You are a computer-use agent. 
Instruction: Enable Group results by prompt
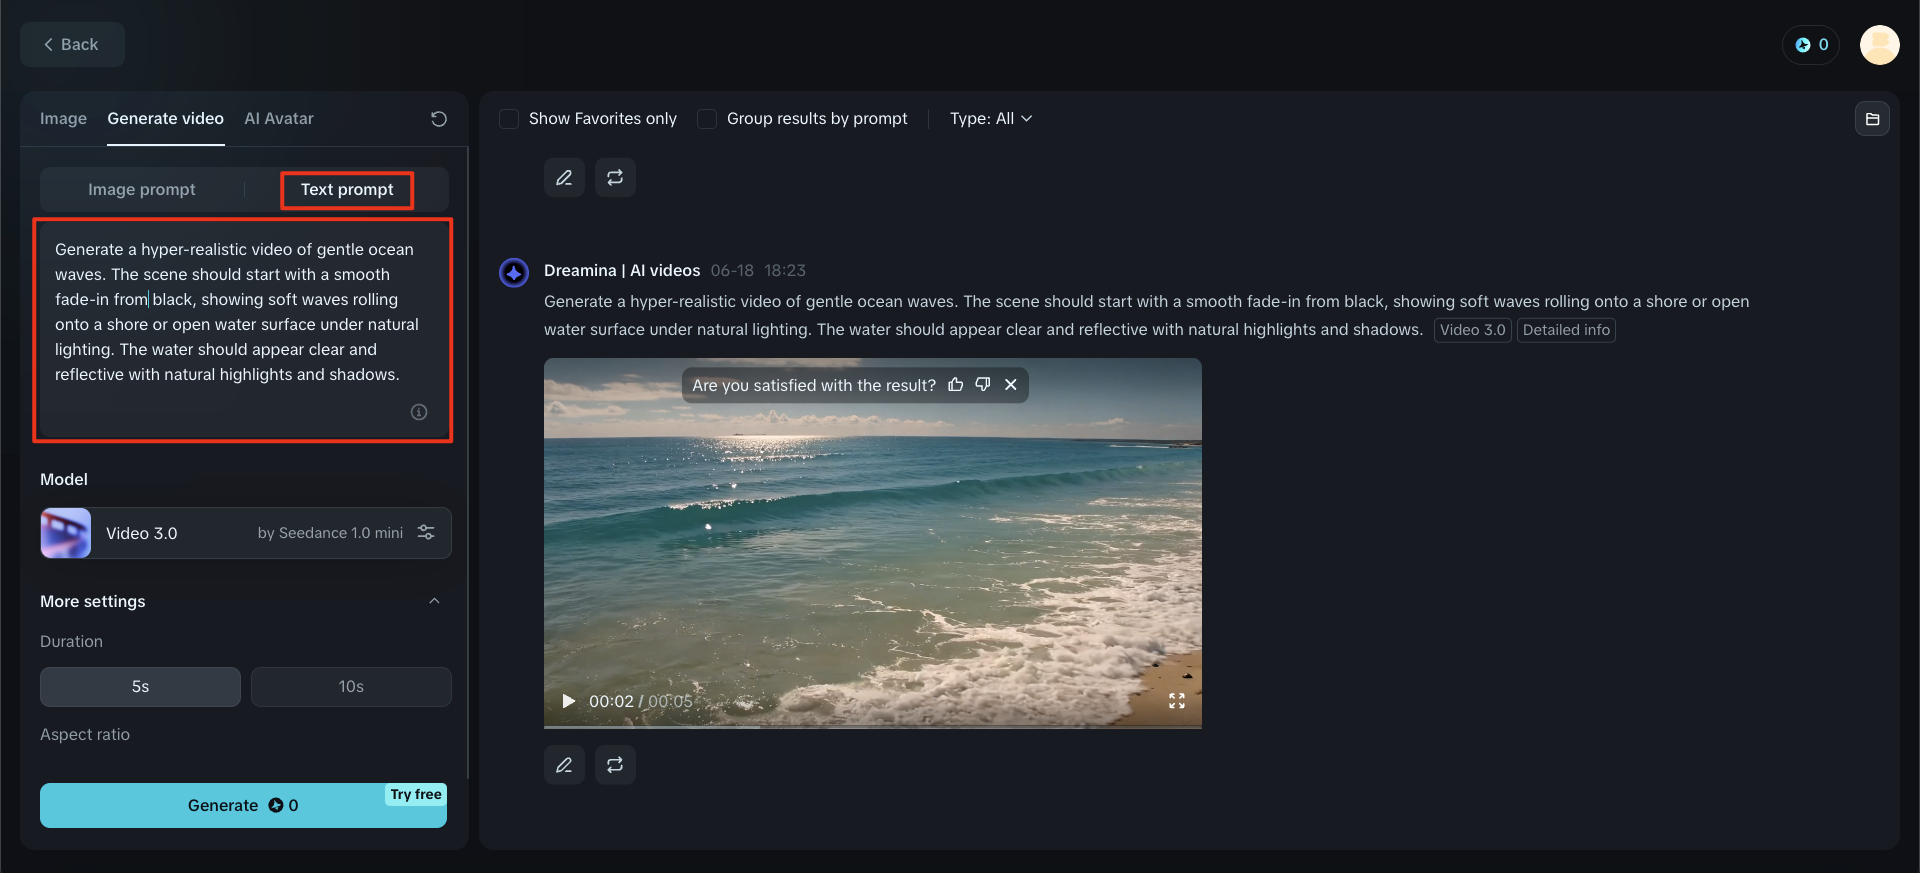[707, 118]
